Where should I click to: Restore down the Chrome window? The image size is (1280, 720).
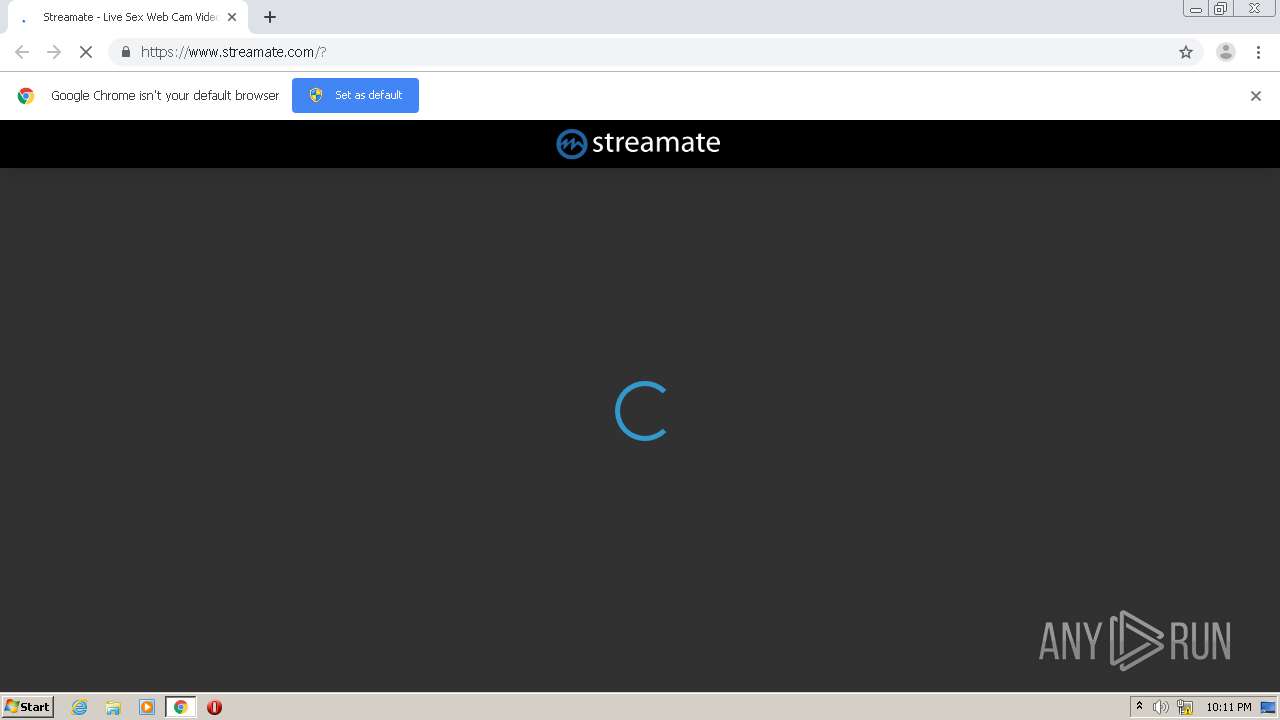1221,9
